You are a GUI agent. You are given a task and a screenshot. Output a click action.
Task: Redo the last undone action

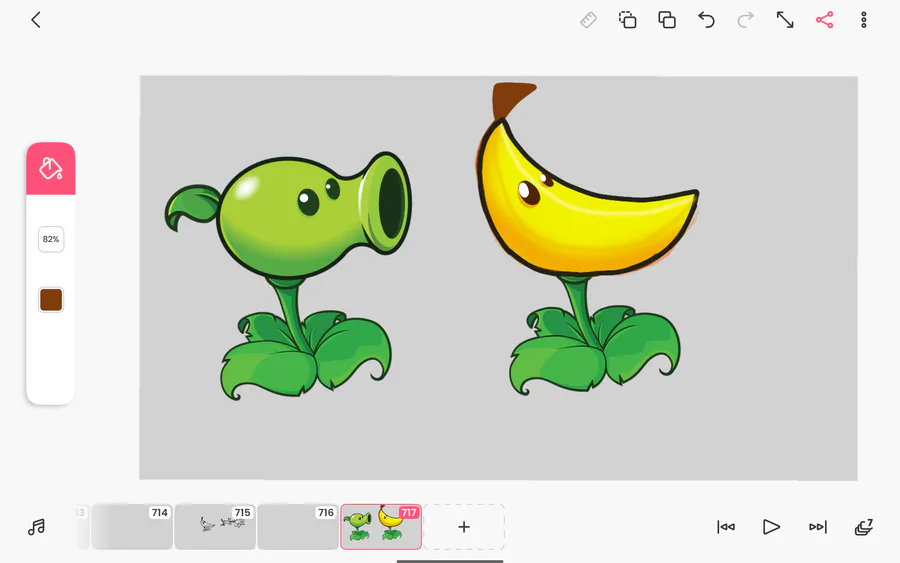click(x=746, y=20)
